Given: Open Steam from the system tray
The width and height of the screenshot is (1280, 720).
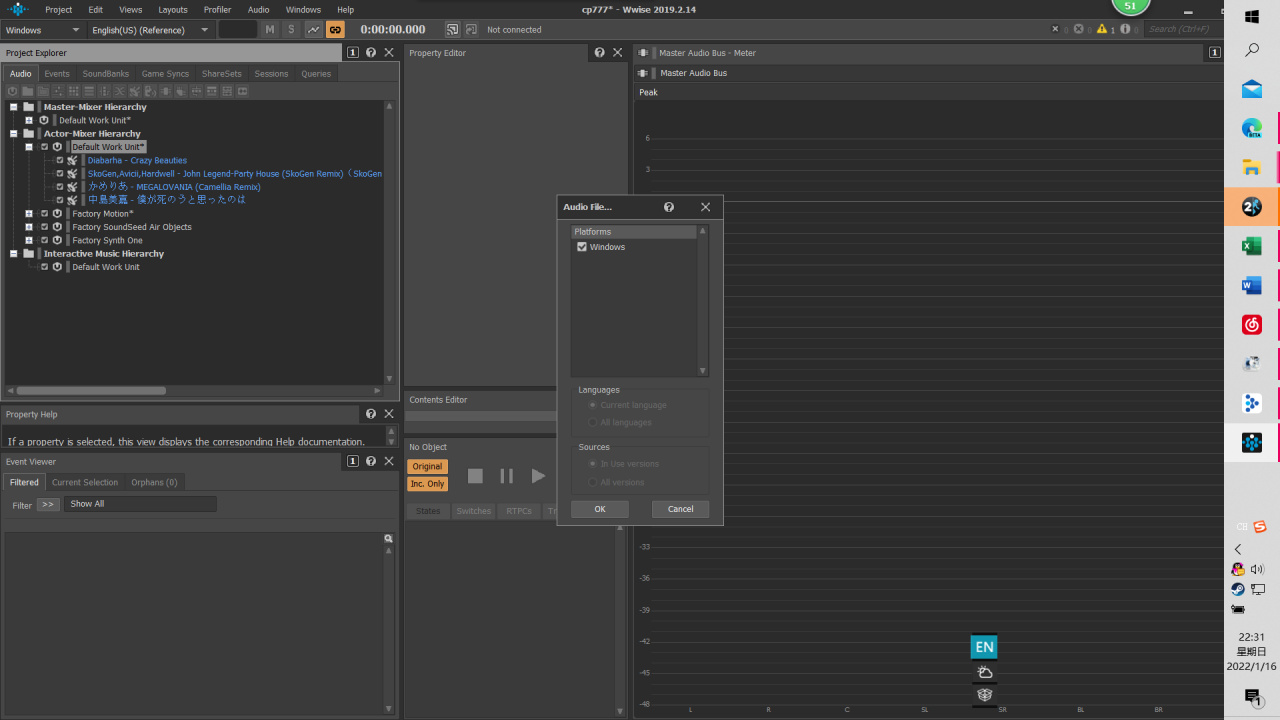Looking at the screenshot, I should [1238, 589].
